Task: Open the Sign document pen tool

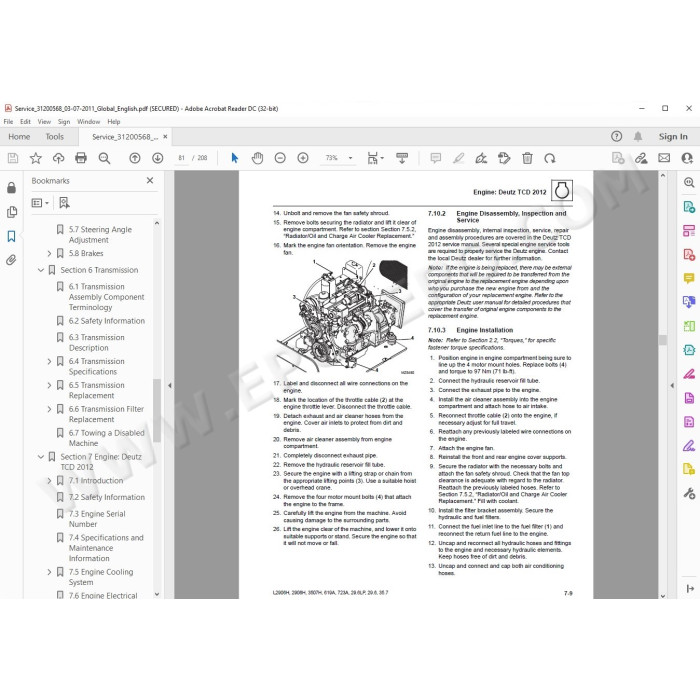Action: coord(481,158)
